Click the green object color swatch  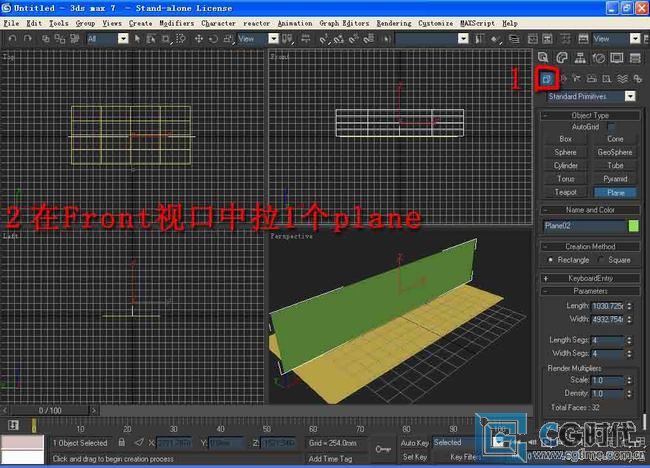pos(633,226)
